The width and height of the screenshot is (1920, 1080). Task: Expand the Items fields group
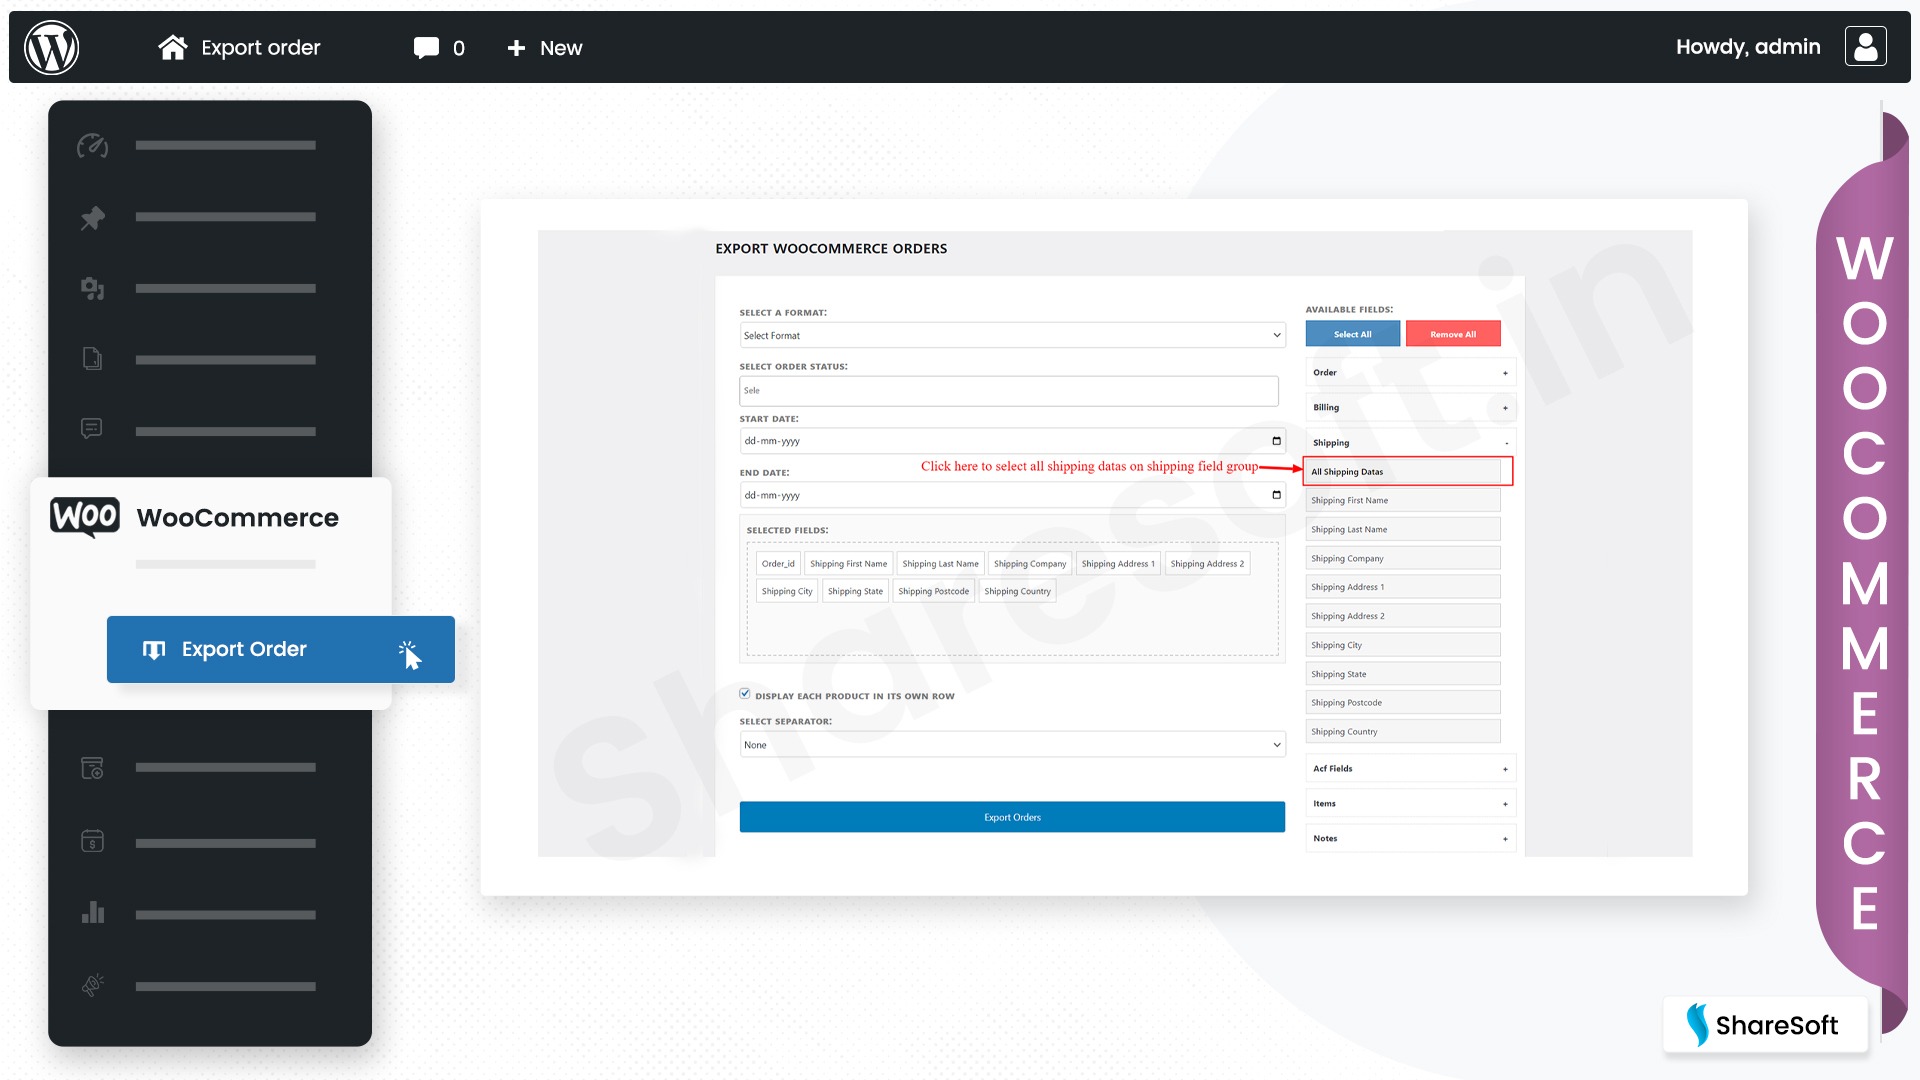pyautogui.click(x=1410, y=803)
